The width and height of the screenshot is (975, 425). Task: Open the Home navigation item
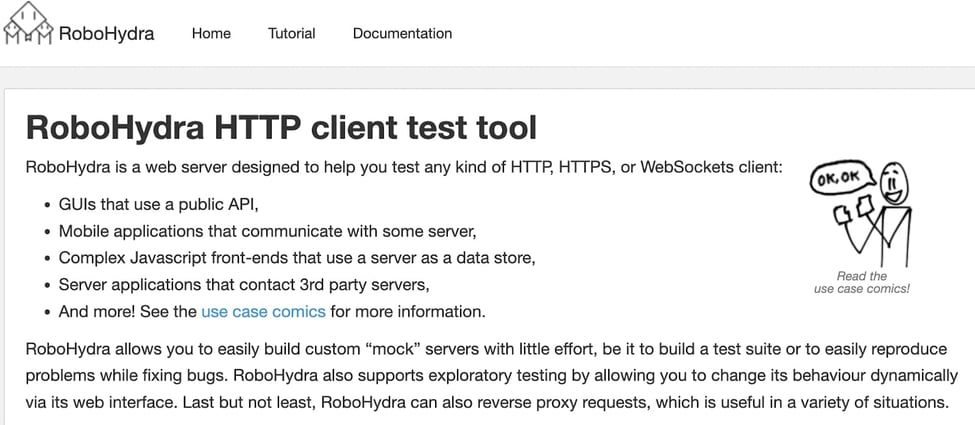(x=211, y=33)
